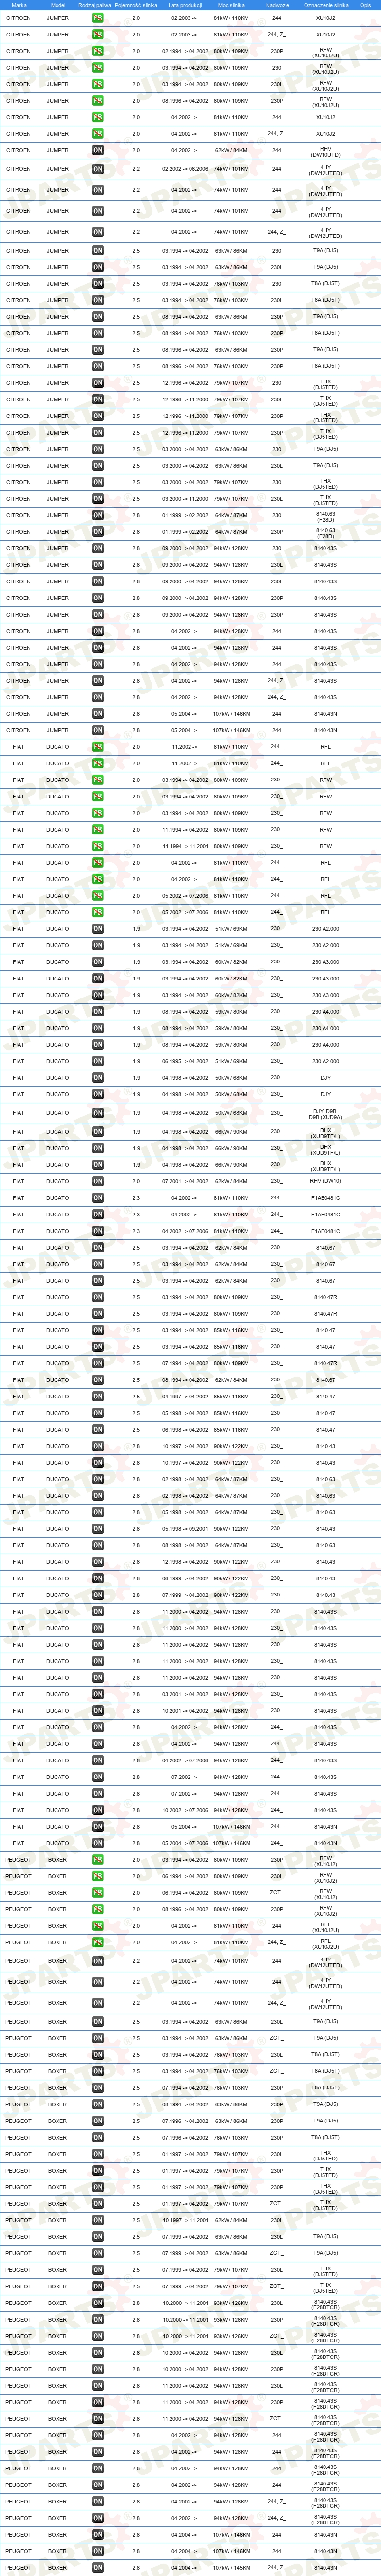This screenshot has height=2576, width=381.
Task: Click 'BOXER' in the 10.1997 -> 11.2001 row
Action: tap(58, 2221)
